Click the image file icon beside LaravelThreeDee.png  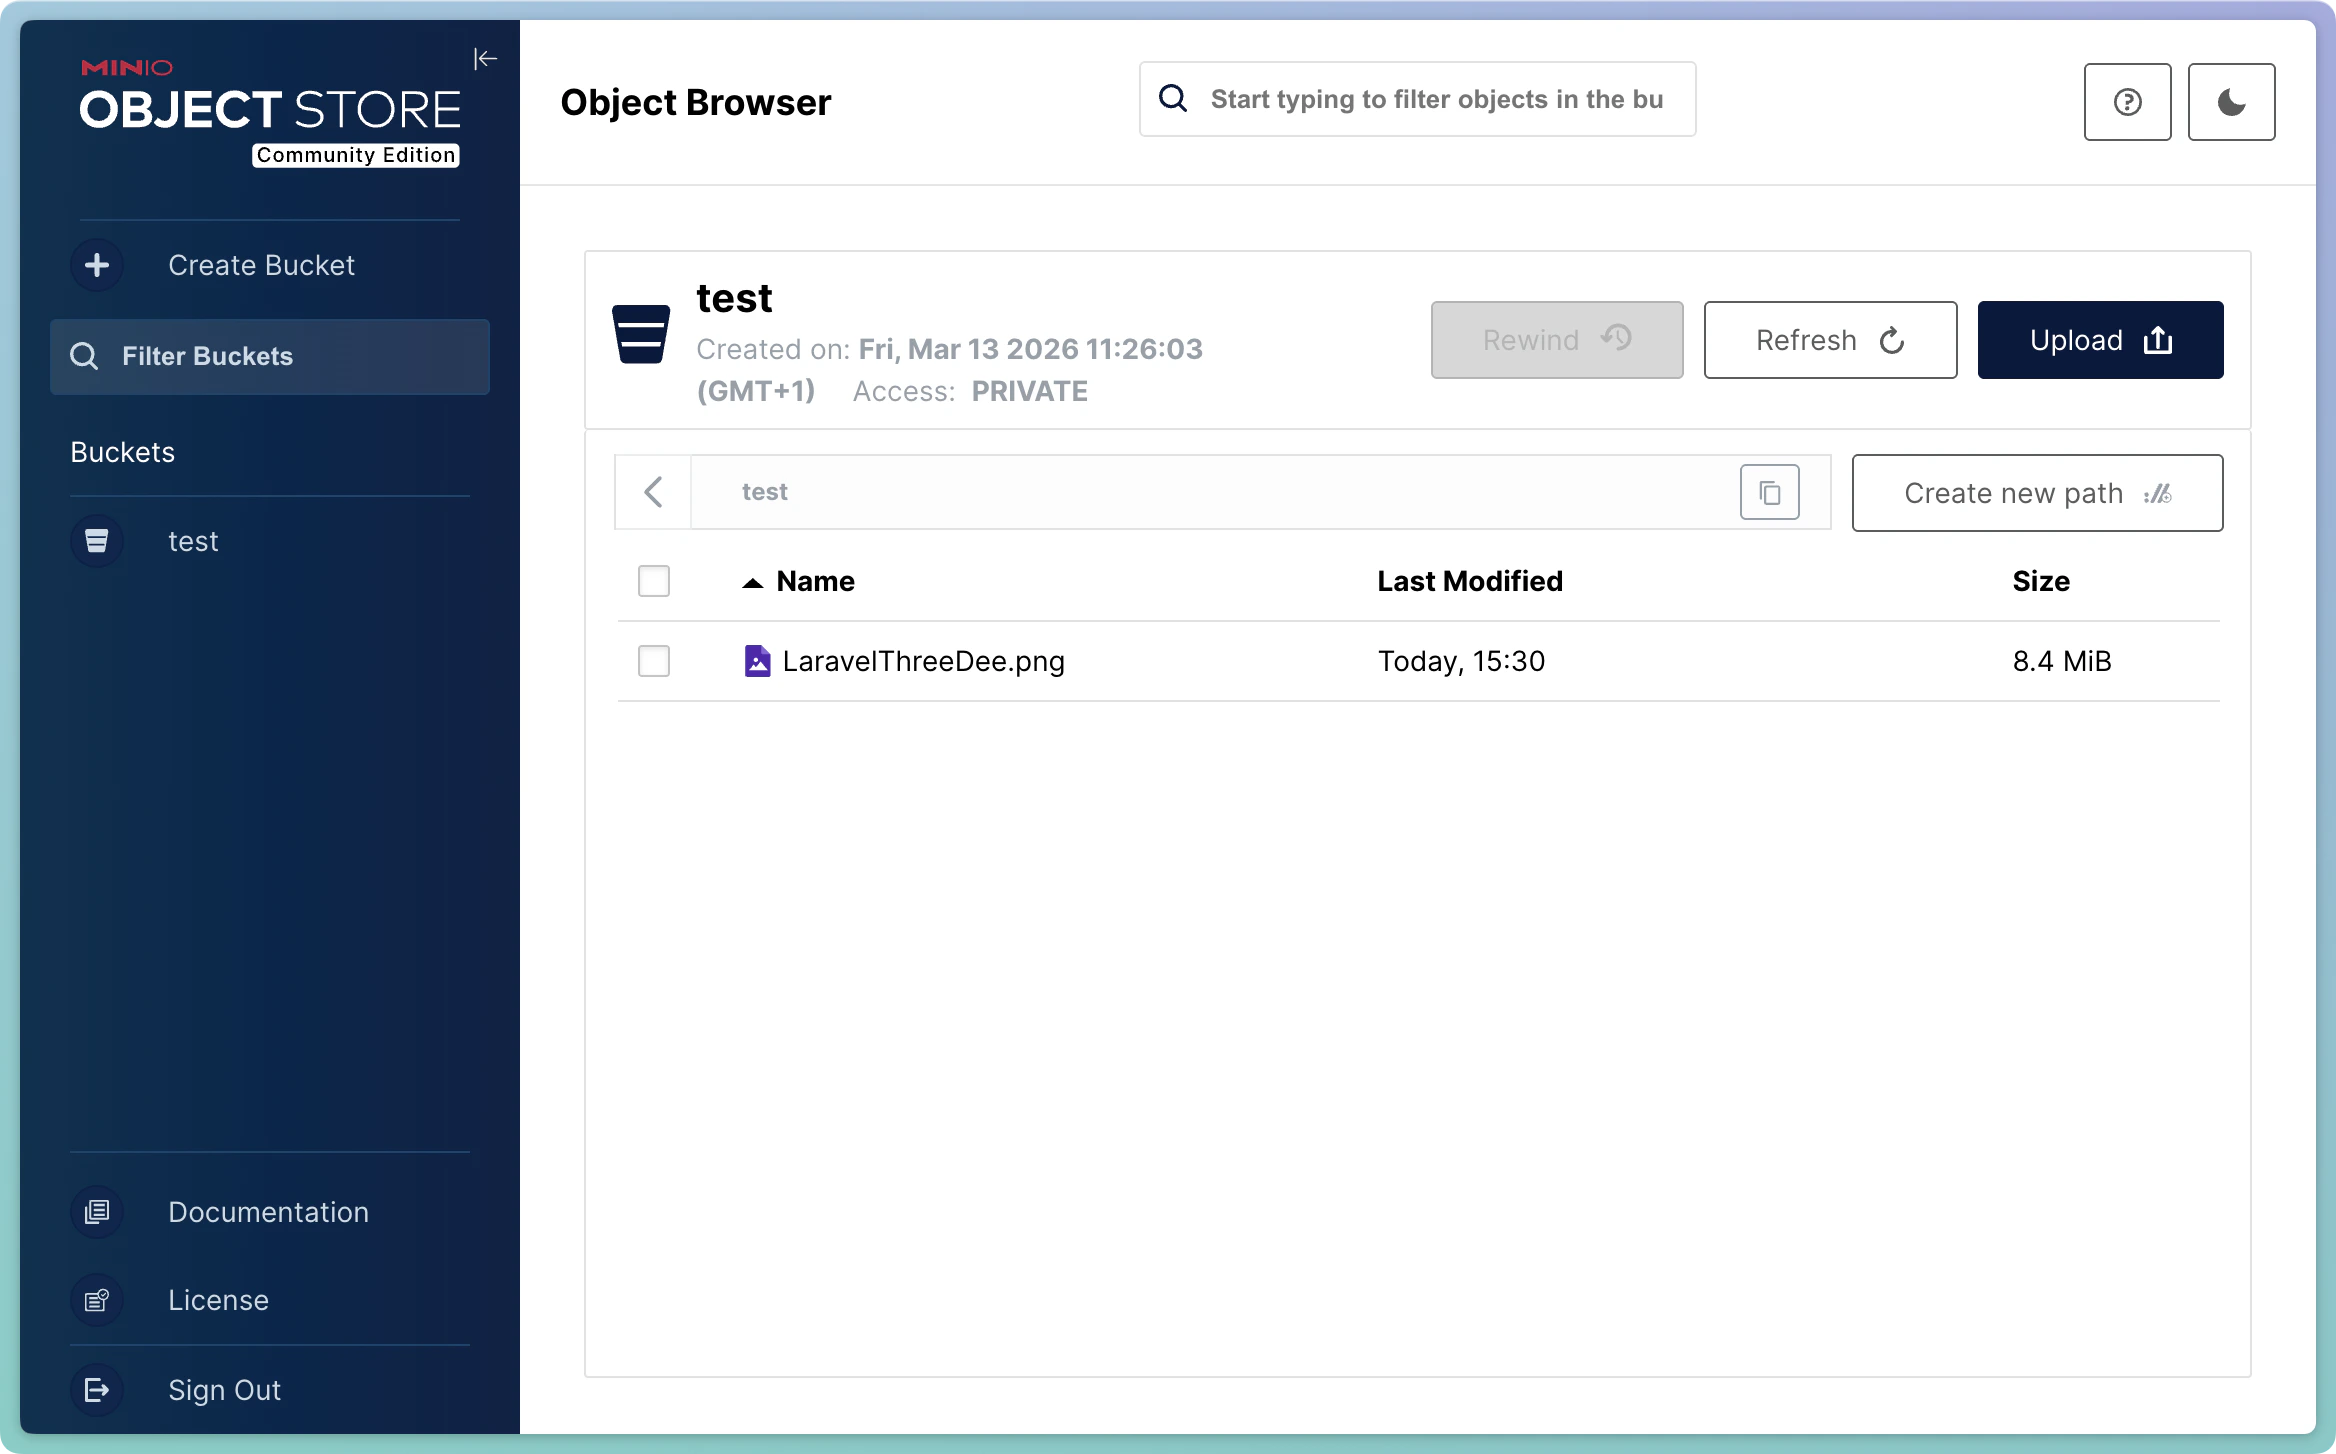coord(757,660)
